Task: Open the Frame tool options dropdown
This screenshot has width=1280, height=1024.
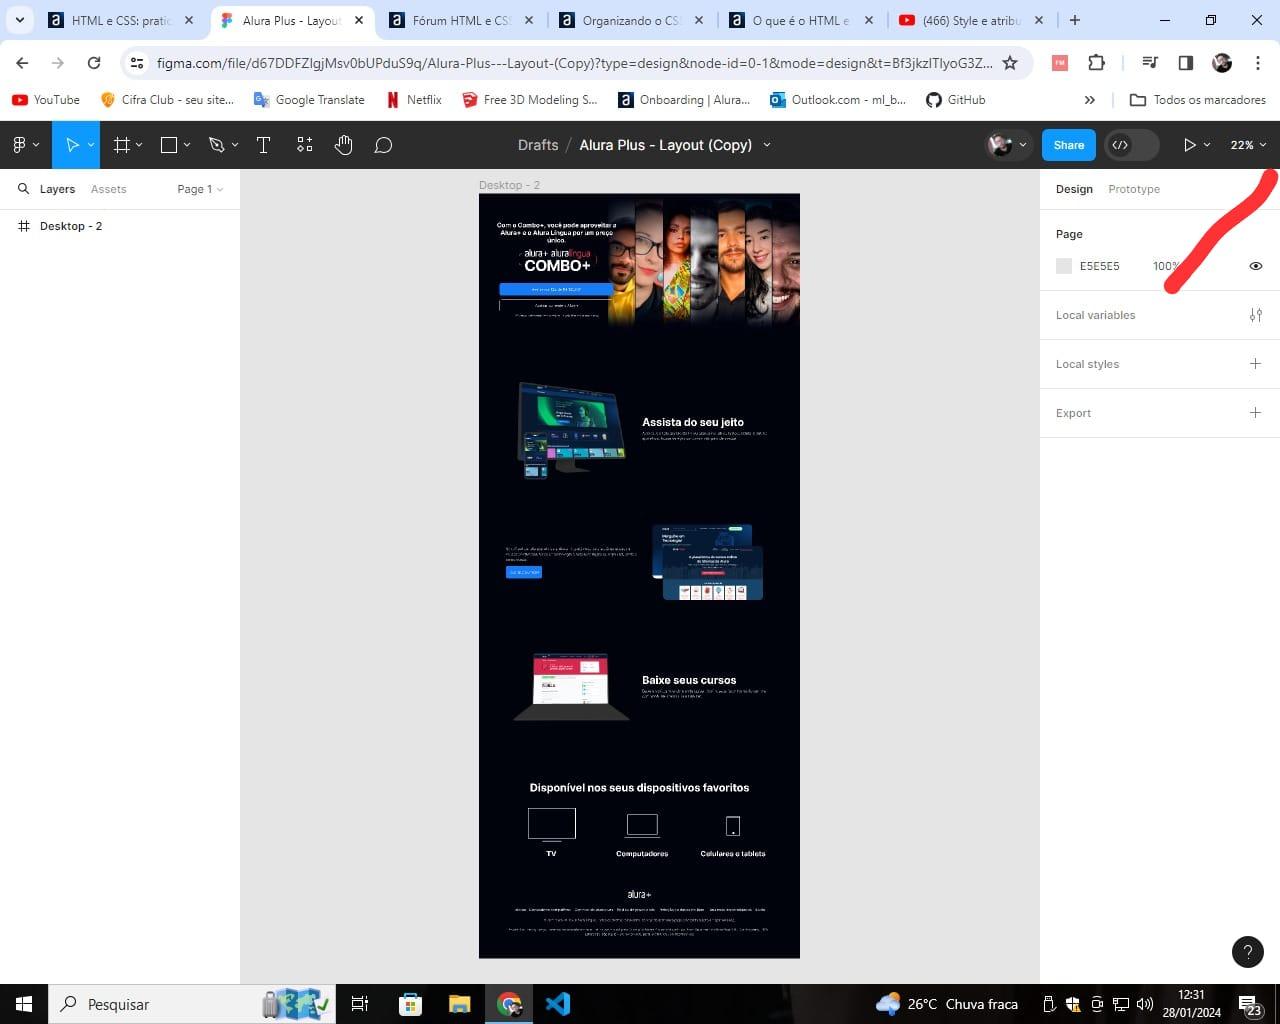Action: 139,145
